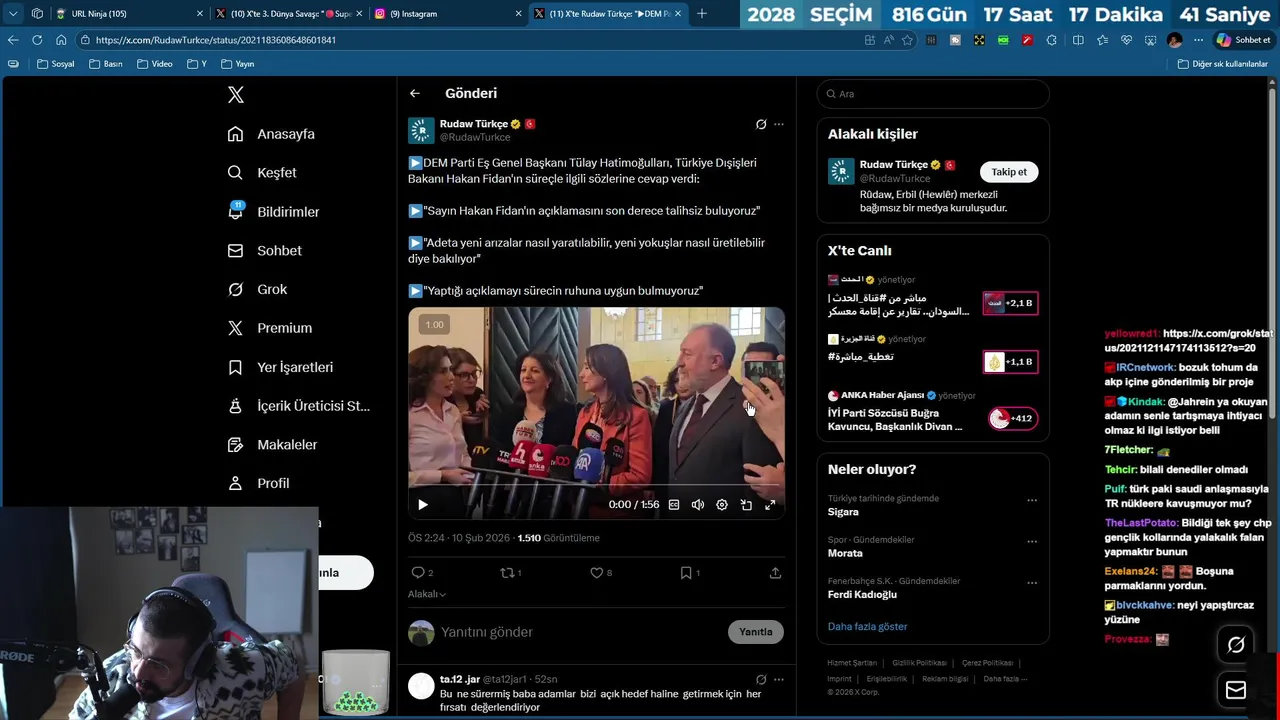
Task: Toggle video picture-in-picture mode
Action: [x=746, y=505]
